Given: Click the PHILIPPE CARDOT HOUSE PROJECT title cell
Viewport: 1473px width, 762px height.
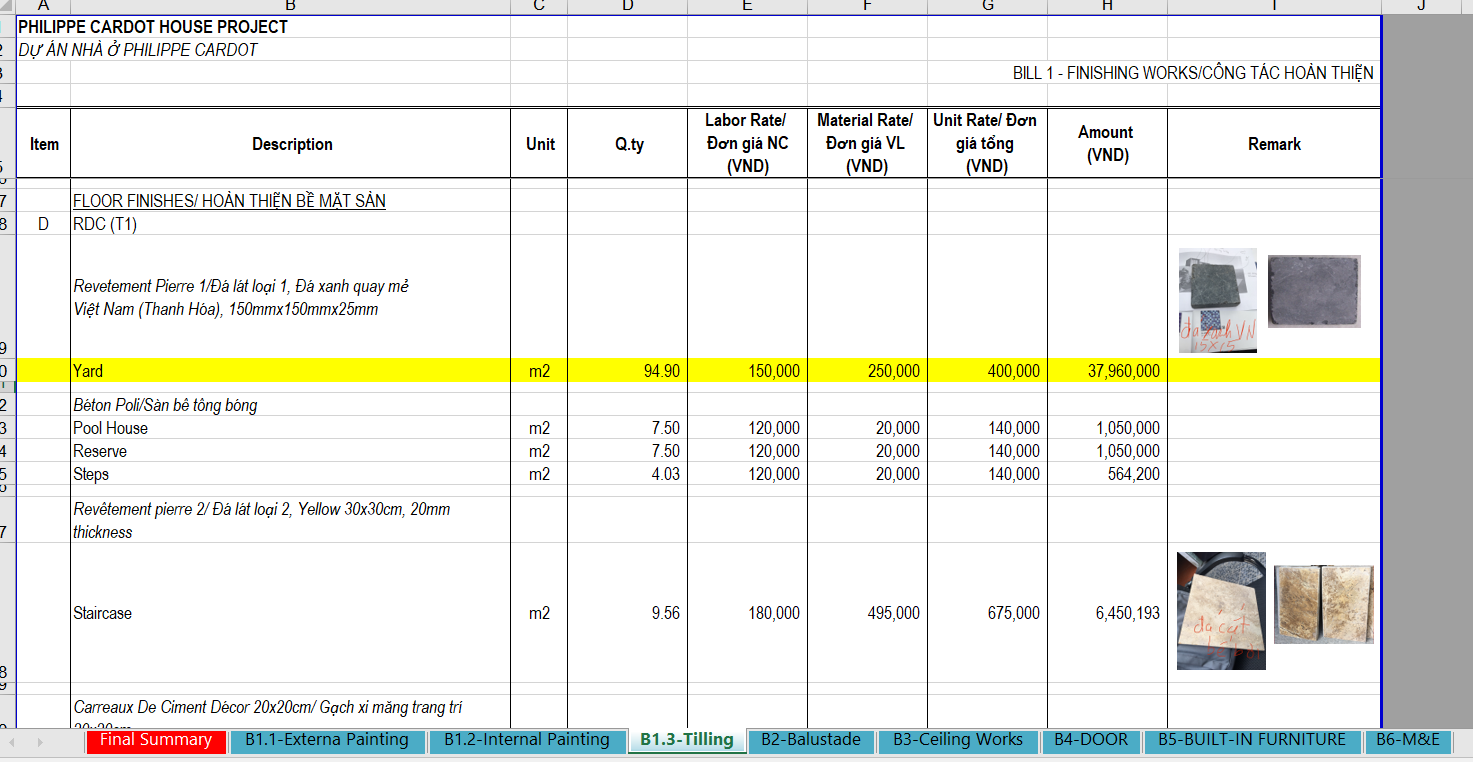Looking at the screenshot, I should (153, 27).
